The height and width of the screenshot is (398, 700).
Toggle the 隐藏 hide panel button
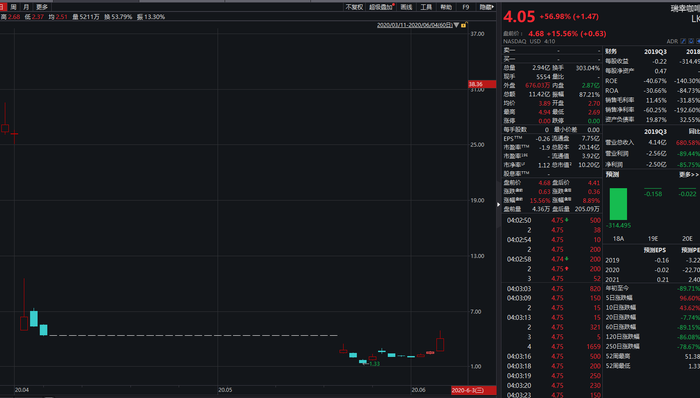coord(486,7)
